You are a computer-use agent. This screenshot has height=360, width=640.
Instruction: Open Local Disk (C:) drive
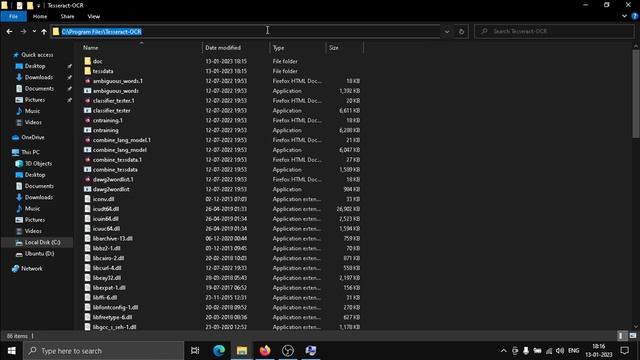coord(42,242)
